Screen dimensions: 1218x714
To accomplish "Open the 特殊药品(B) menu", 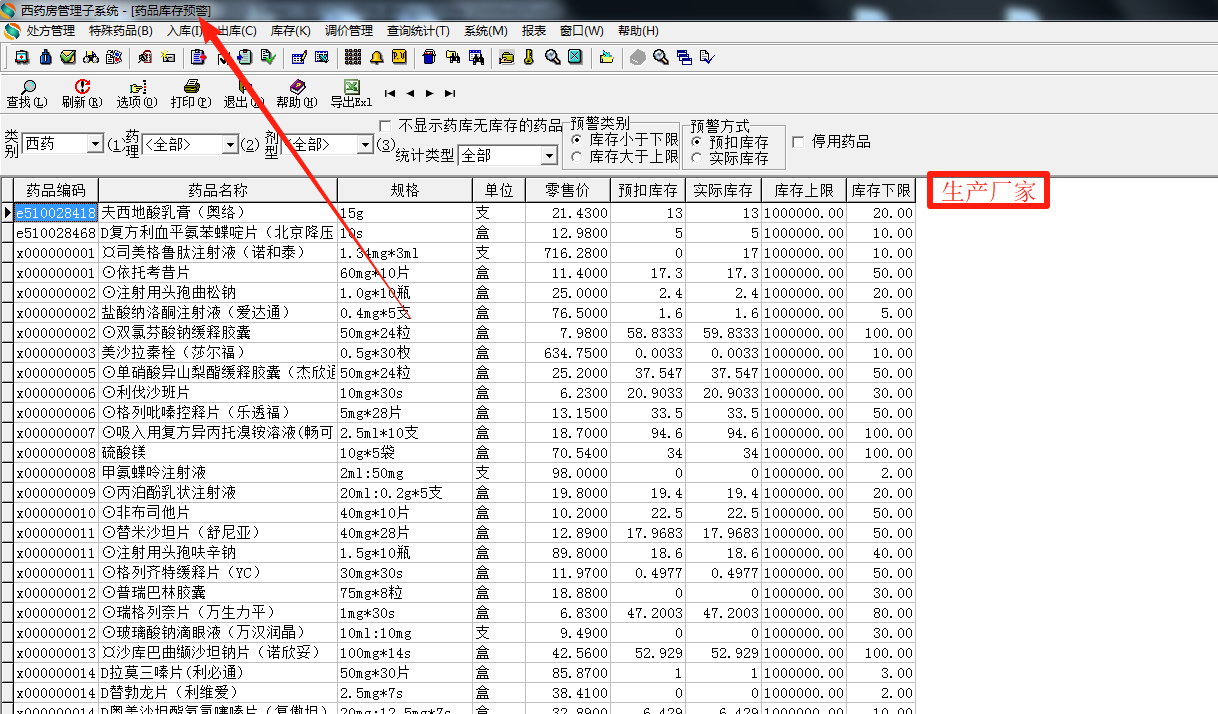I will point(121,31).
